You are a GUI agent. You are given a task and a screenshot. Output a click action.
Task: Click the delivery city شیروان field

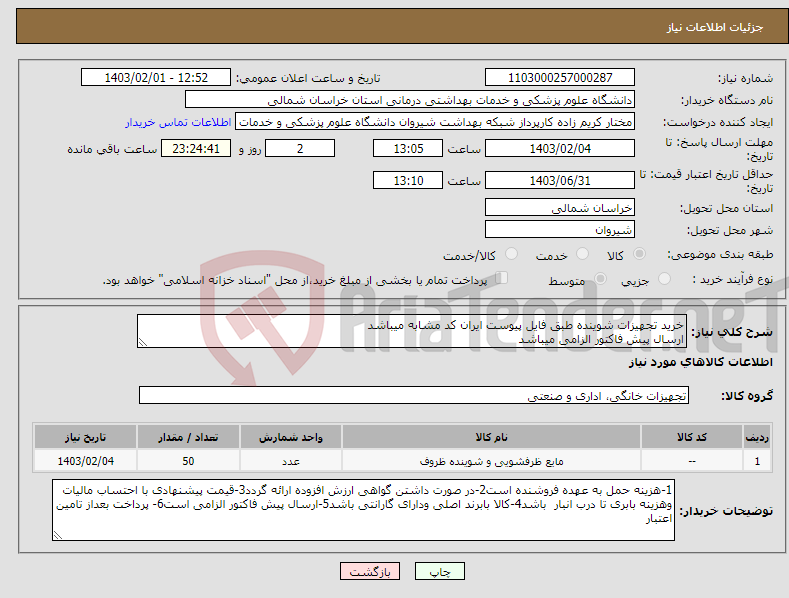[x=560, y=230]
